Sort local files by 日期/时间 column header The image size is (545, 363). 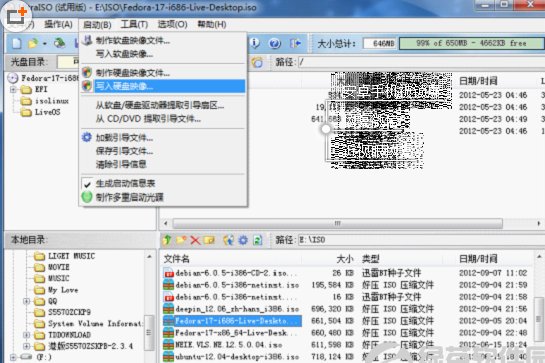point(478,259)
